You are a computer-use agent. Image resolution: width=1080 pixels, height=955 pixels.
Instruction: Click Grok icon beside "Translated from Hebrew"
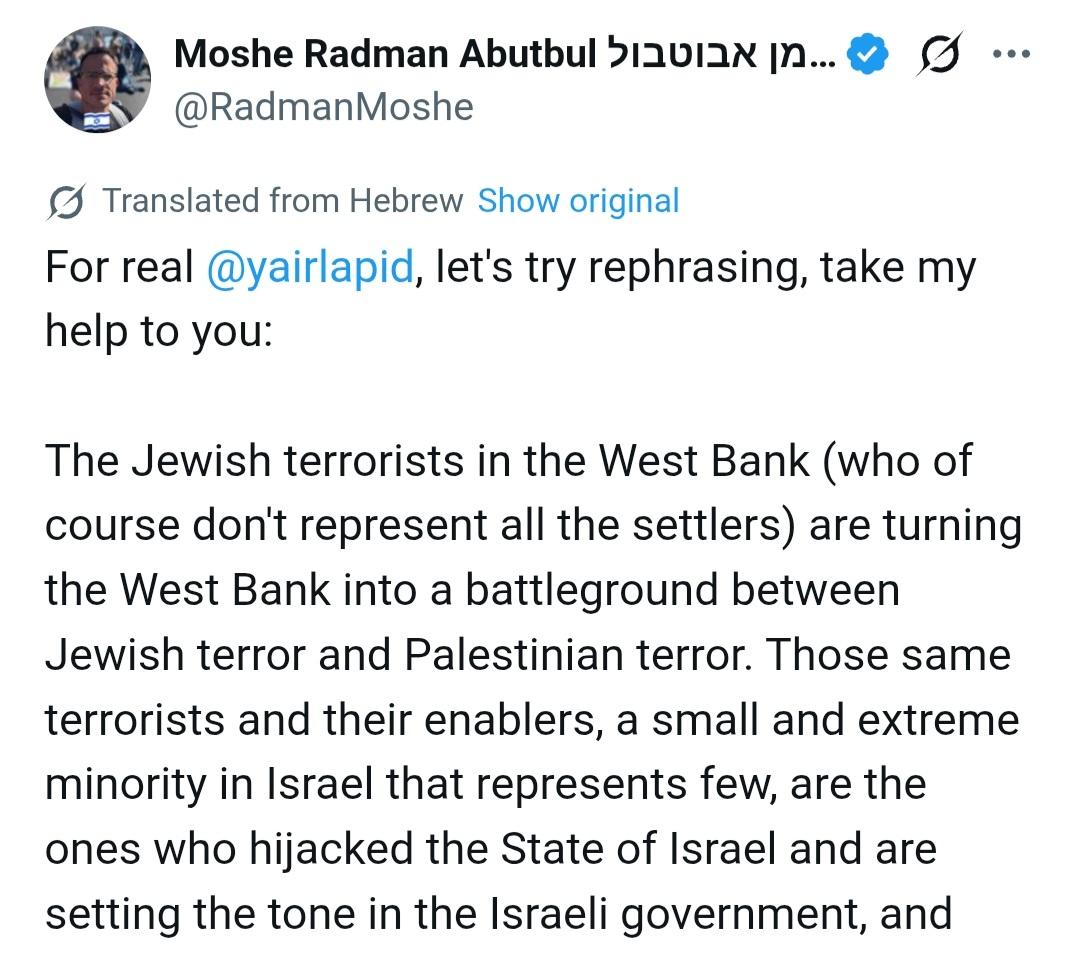(65, 201)
